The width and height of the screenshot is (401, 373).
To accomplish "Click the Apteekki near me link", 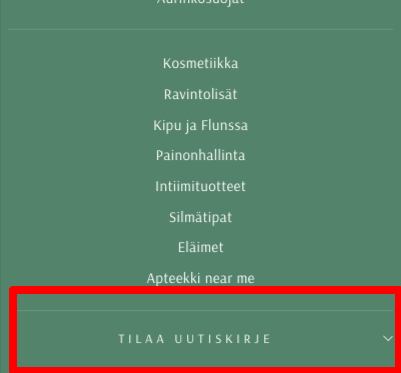I will [201, 278].
